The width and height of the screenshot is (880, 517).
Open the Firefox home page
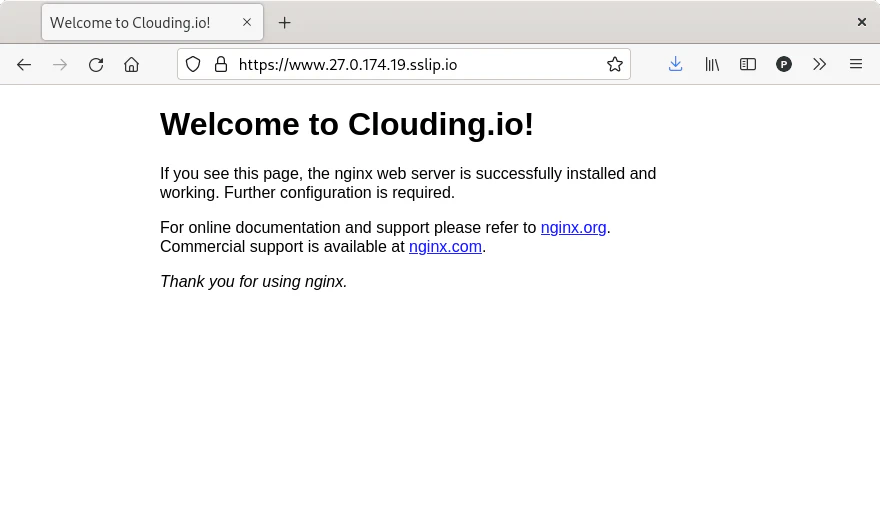pos(131,64)
